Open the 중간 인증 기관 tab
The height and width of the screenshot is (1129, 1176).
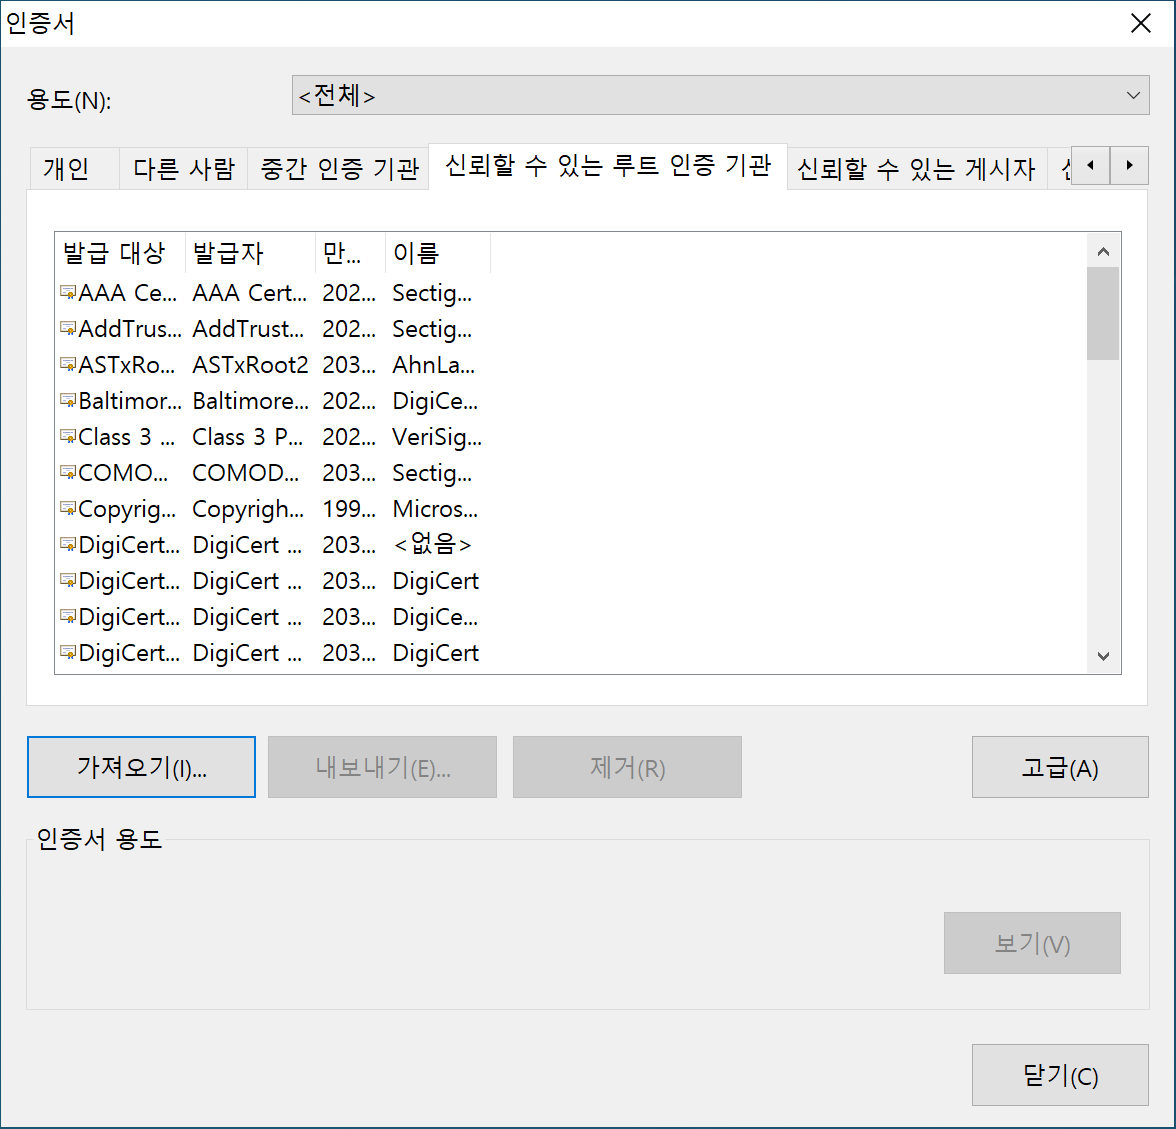click(339, 169)
